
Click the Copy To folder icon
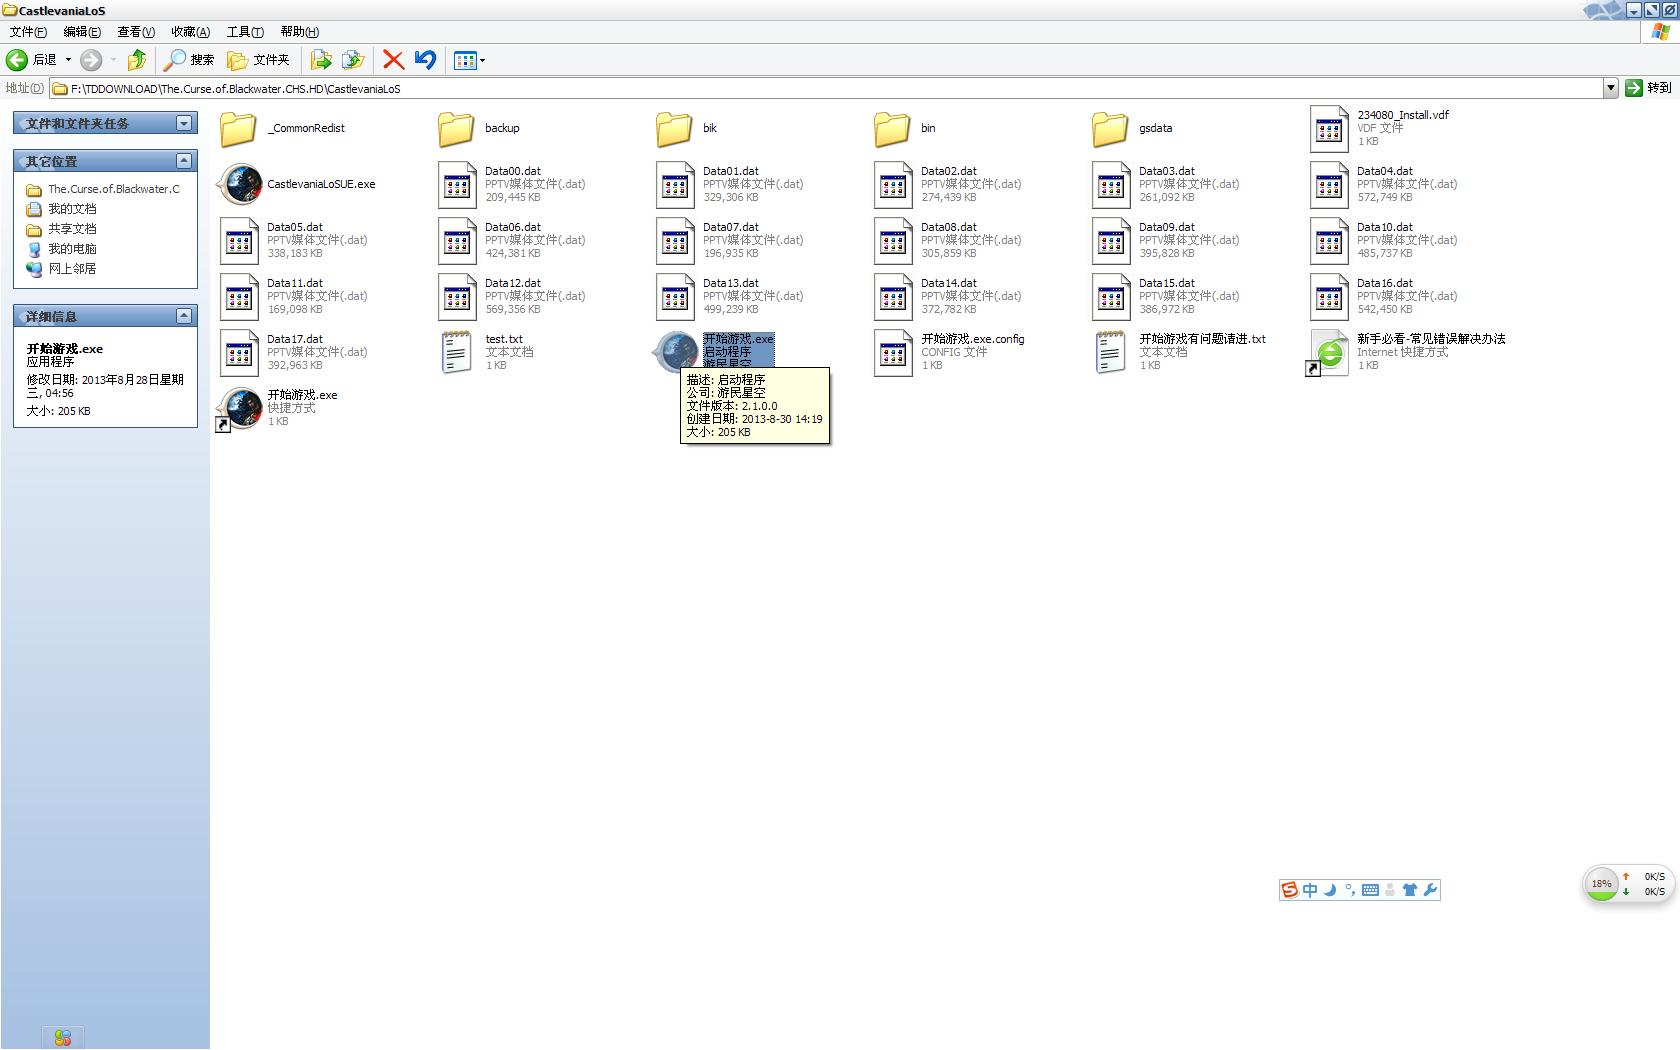tap(353, 60)
